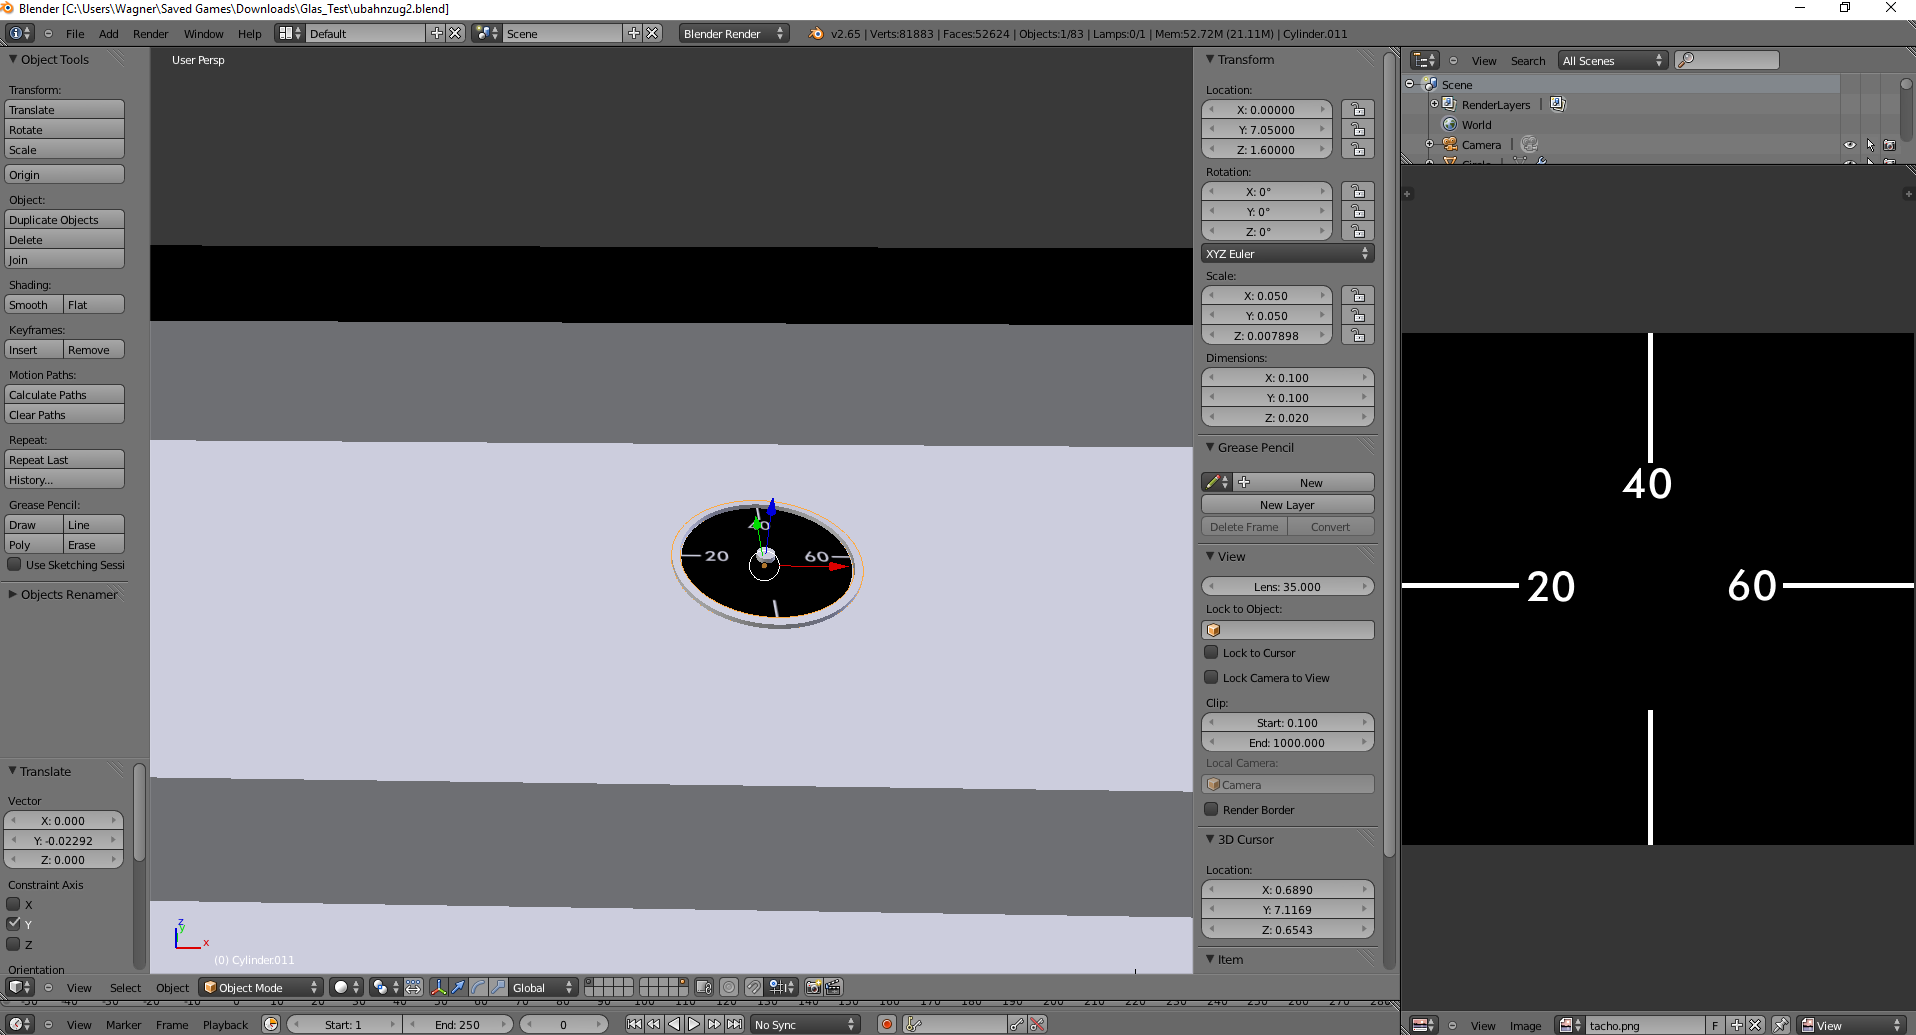Image resolution: width=1916 pixels, height=1035 pixels.
Task: Uncheck the Y constraint axis checkbox
Action: [x=14, y=924]
